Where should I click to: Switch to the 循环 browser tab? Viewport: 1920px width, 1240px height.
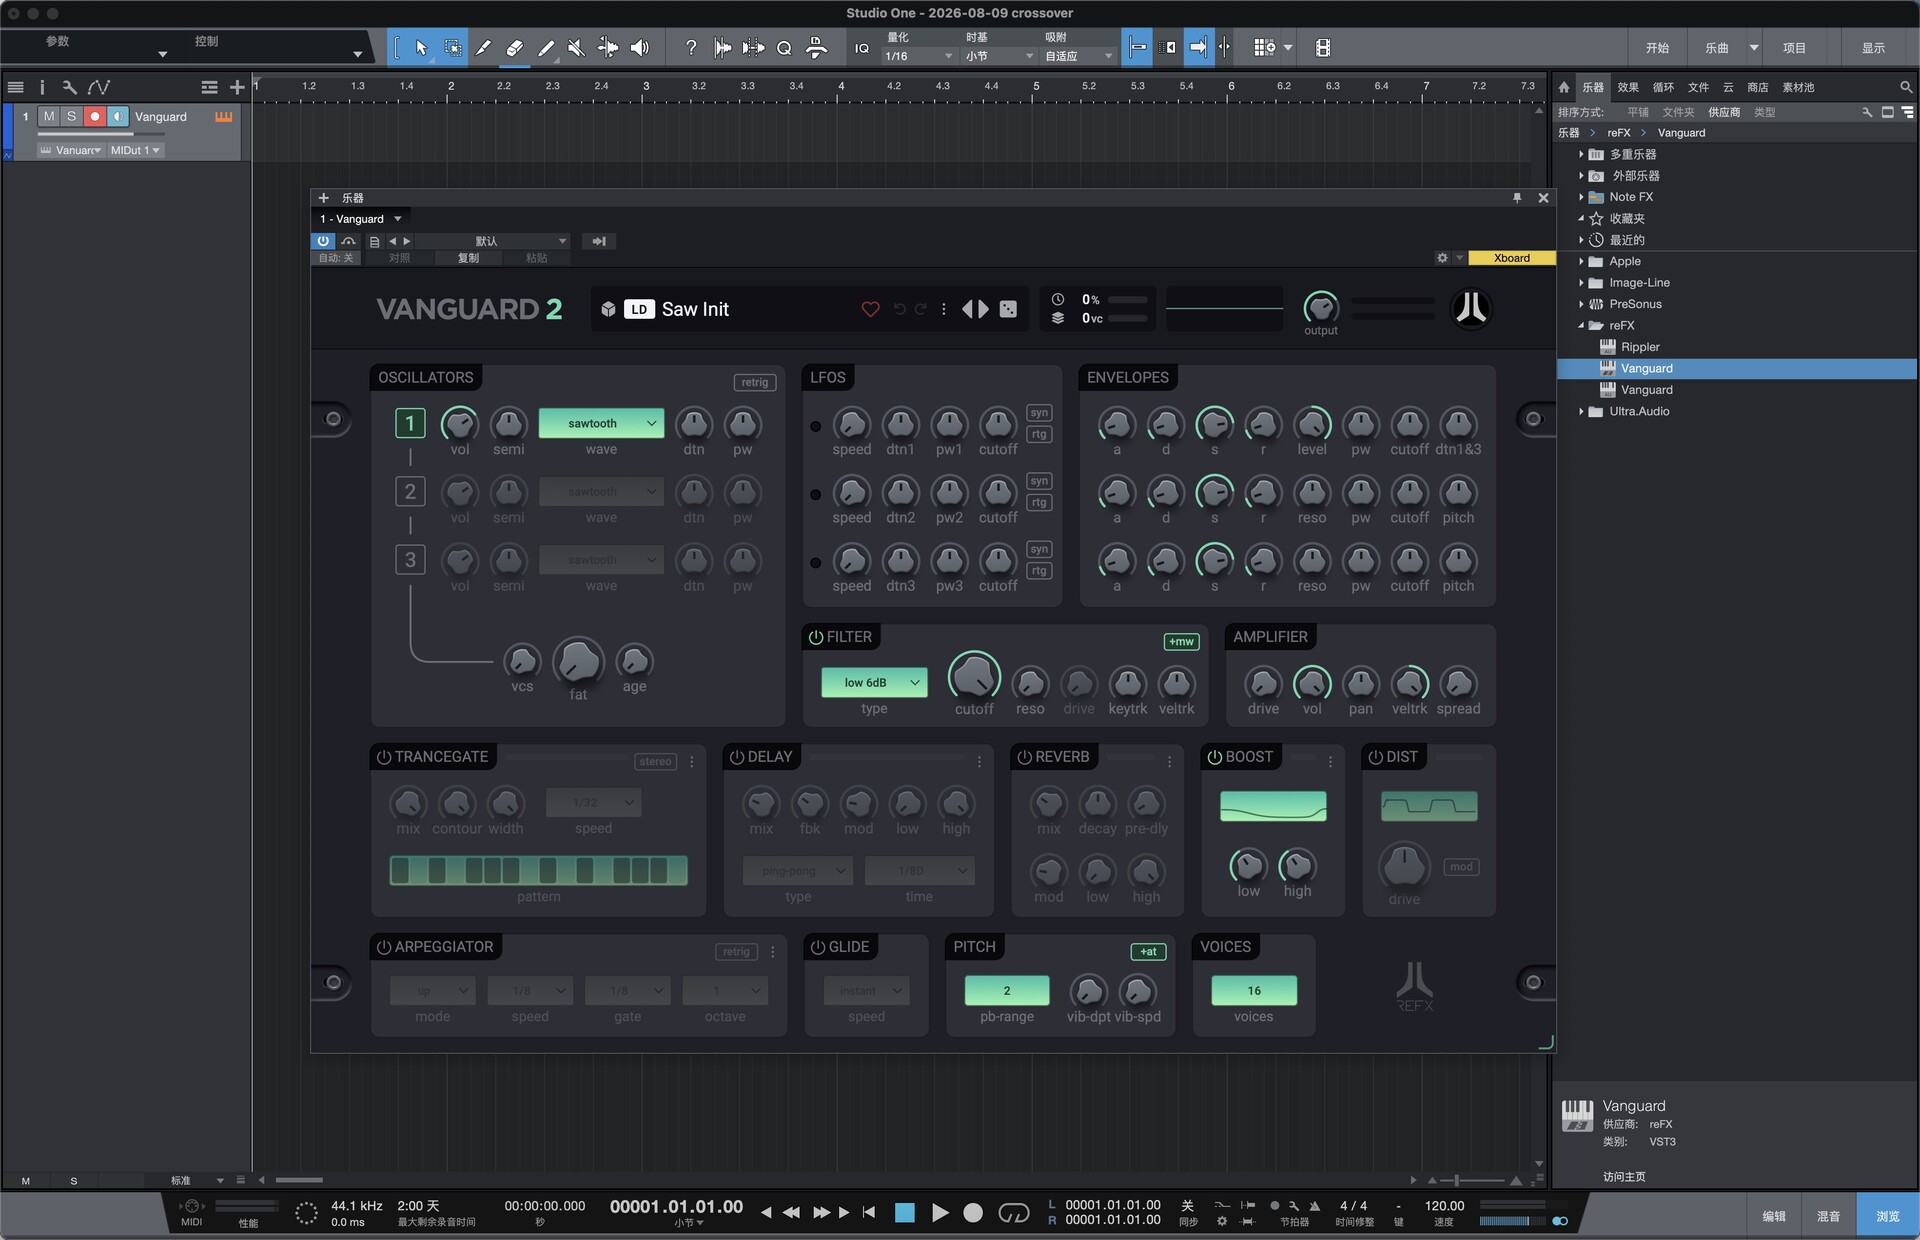1663,87
